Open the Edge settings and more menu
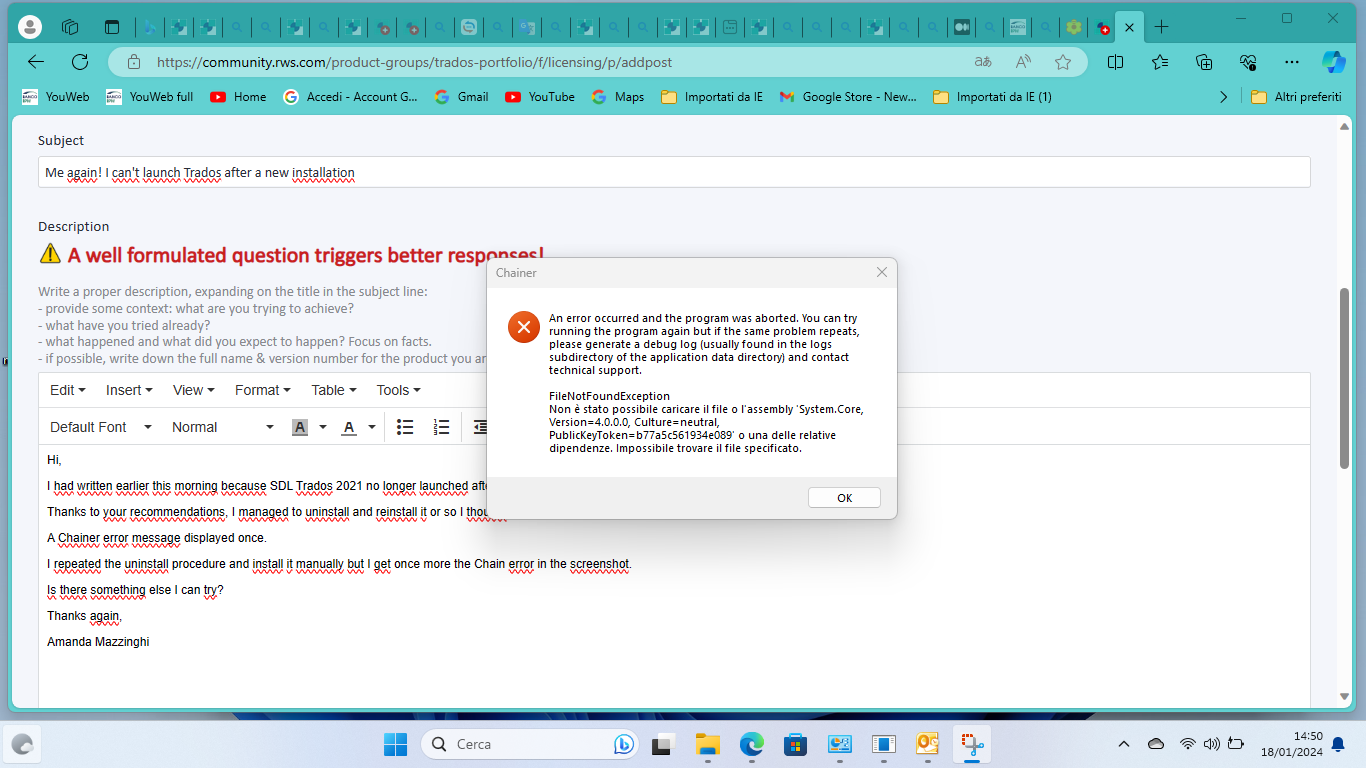 1291,62
